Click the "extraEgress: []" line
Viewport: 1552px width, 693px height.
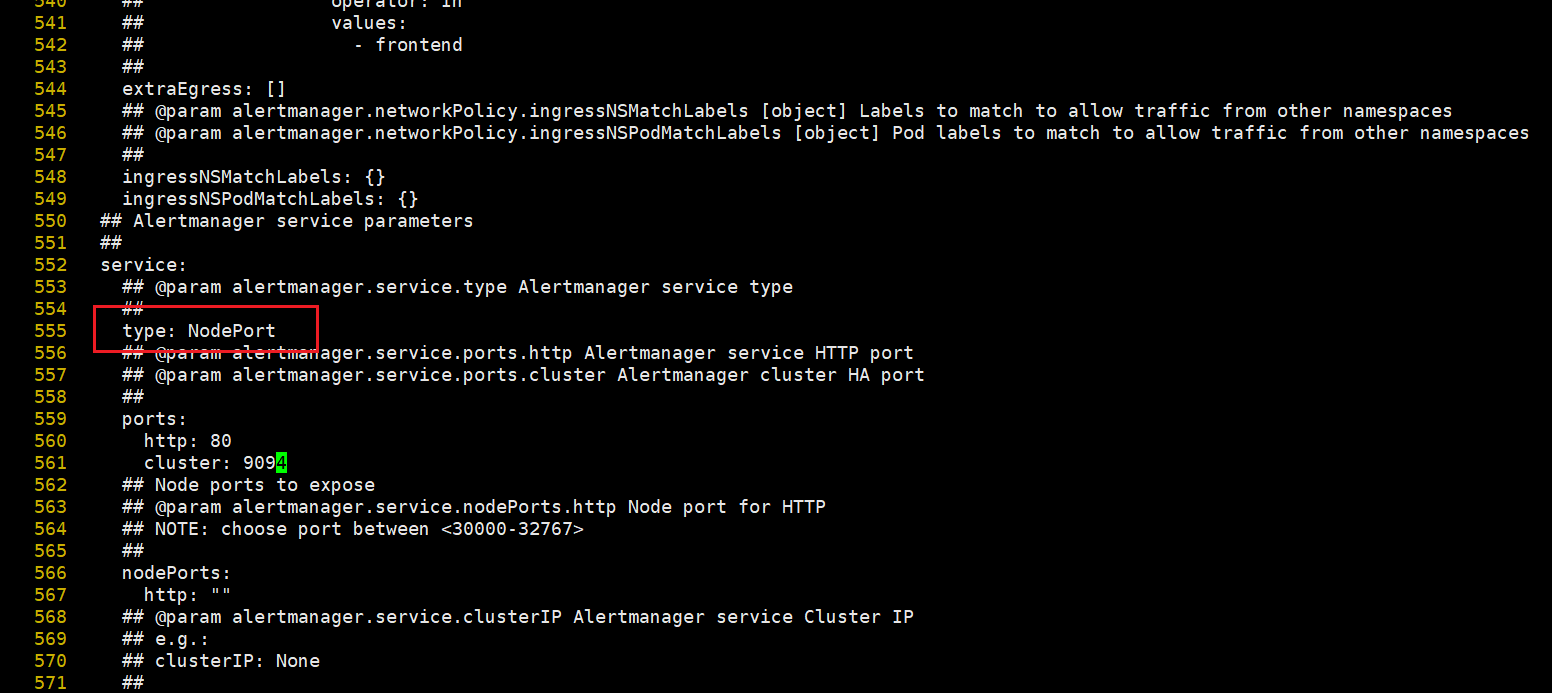pyautogui.click(x=204, y=89)
